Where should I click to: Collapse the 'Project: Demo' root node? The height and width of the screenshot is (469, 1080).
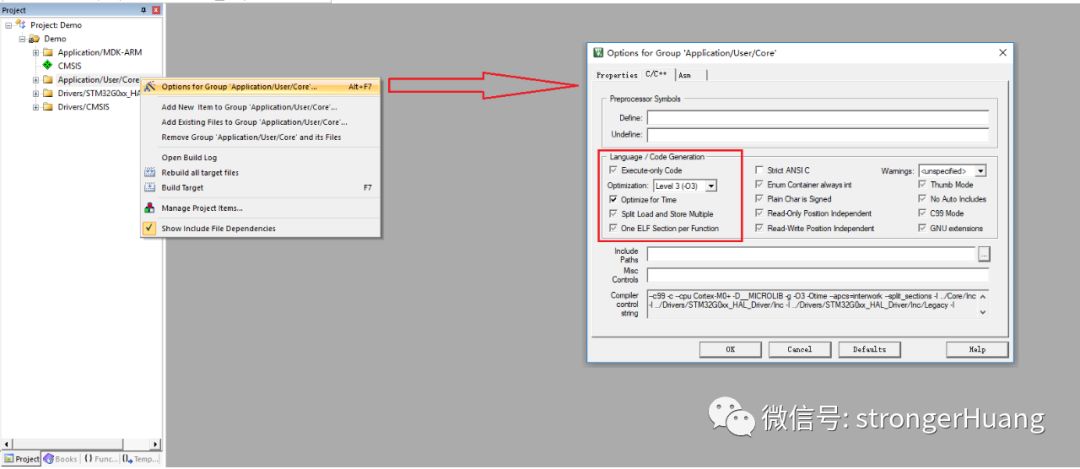(8, 25)
